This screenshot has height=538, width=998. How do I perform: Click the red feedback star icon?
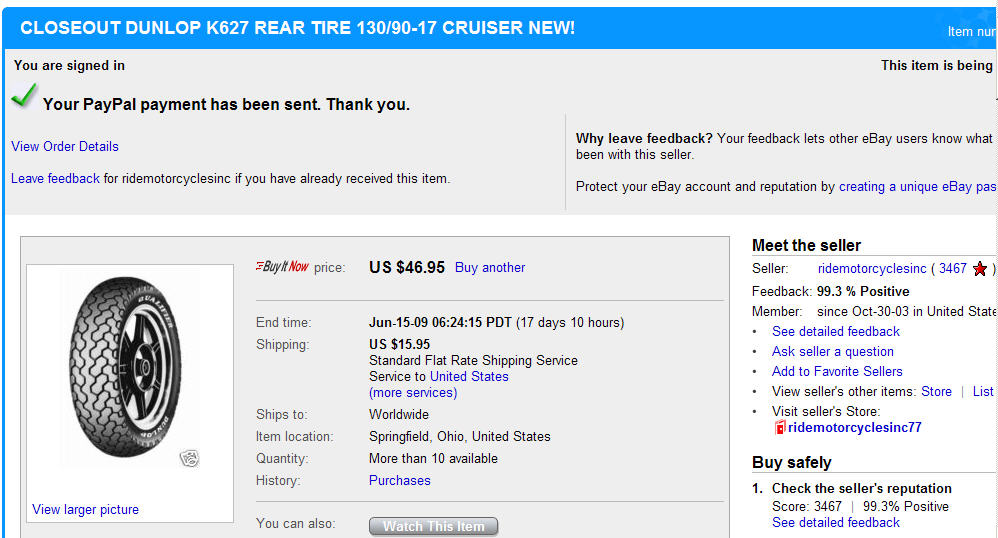(x=980, y=269)
